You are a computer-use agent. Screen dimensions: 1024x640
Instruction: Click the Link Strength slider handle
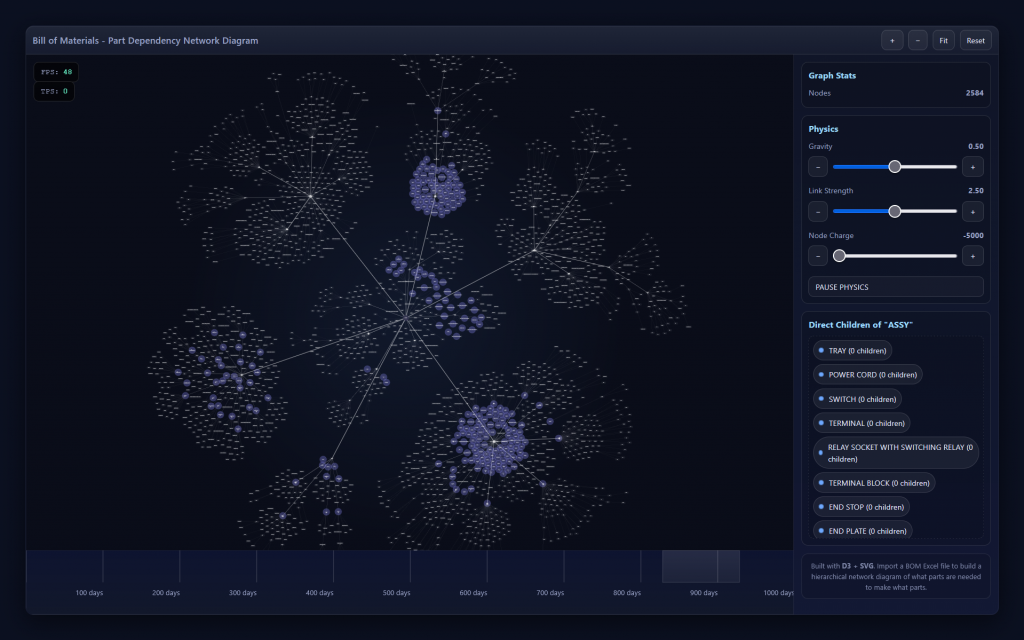(x=895, y=211)
